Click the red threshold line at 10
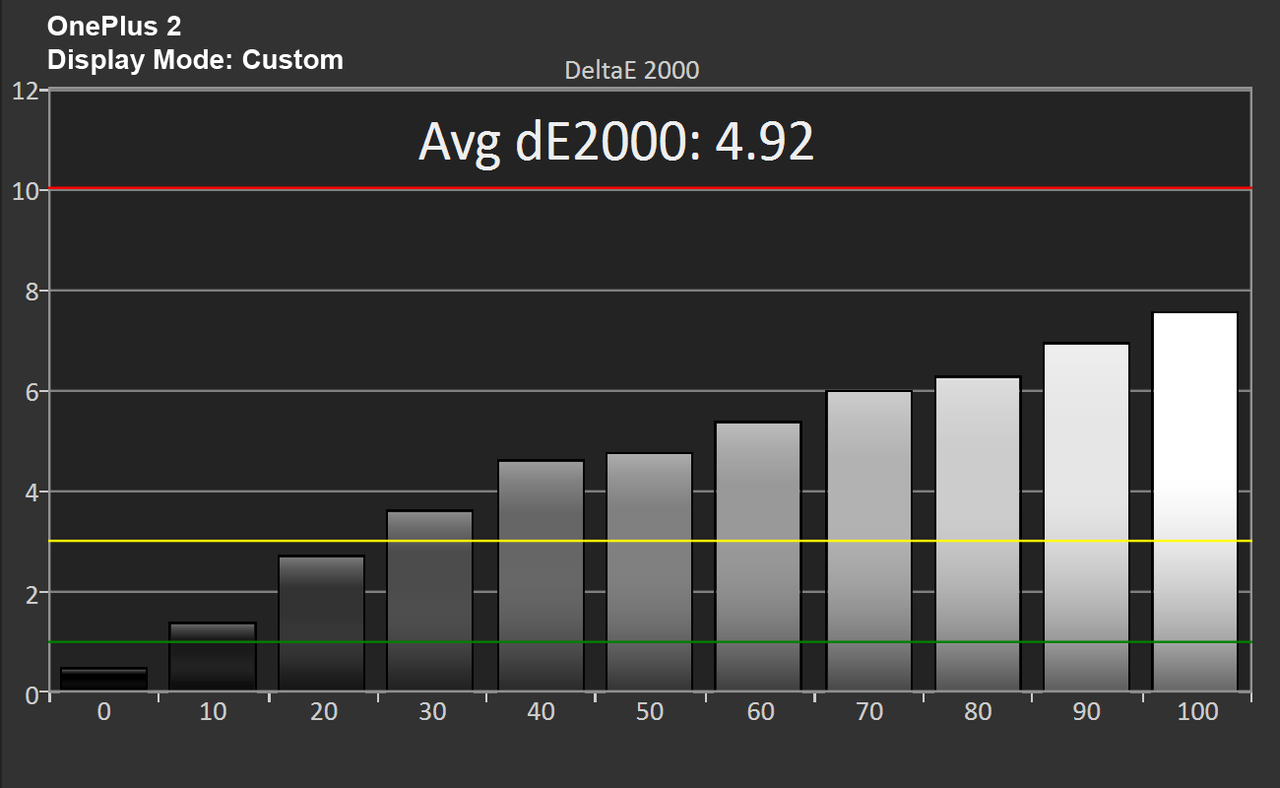 click(650, 188)
